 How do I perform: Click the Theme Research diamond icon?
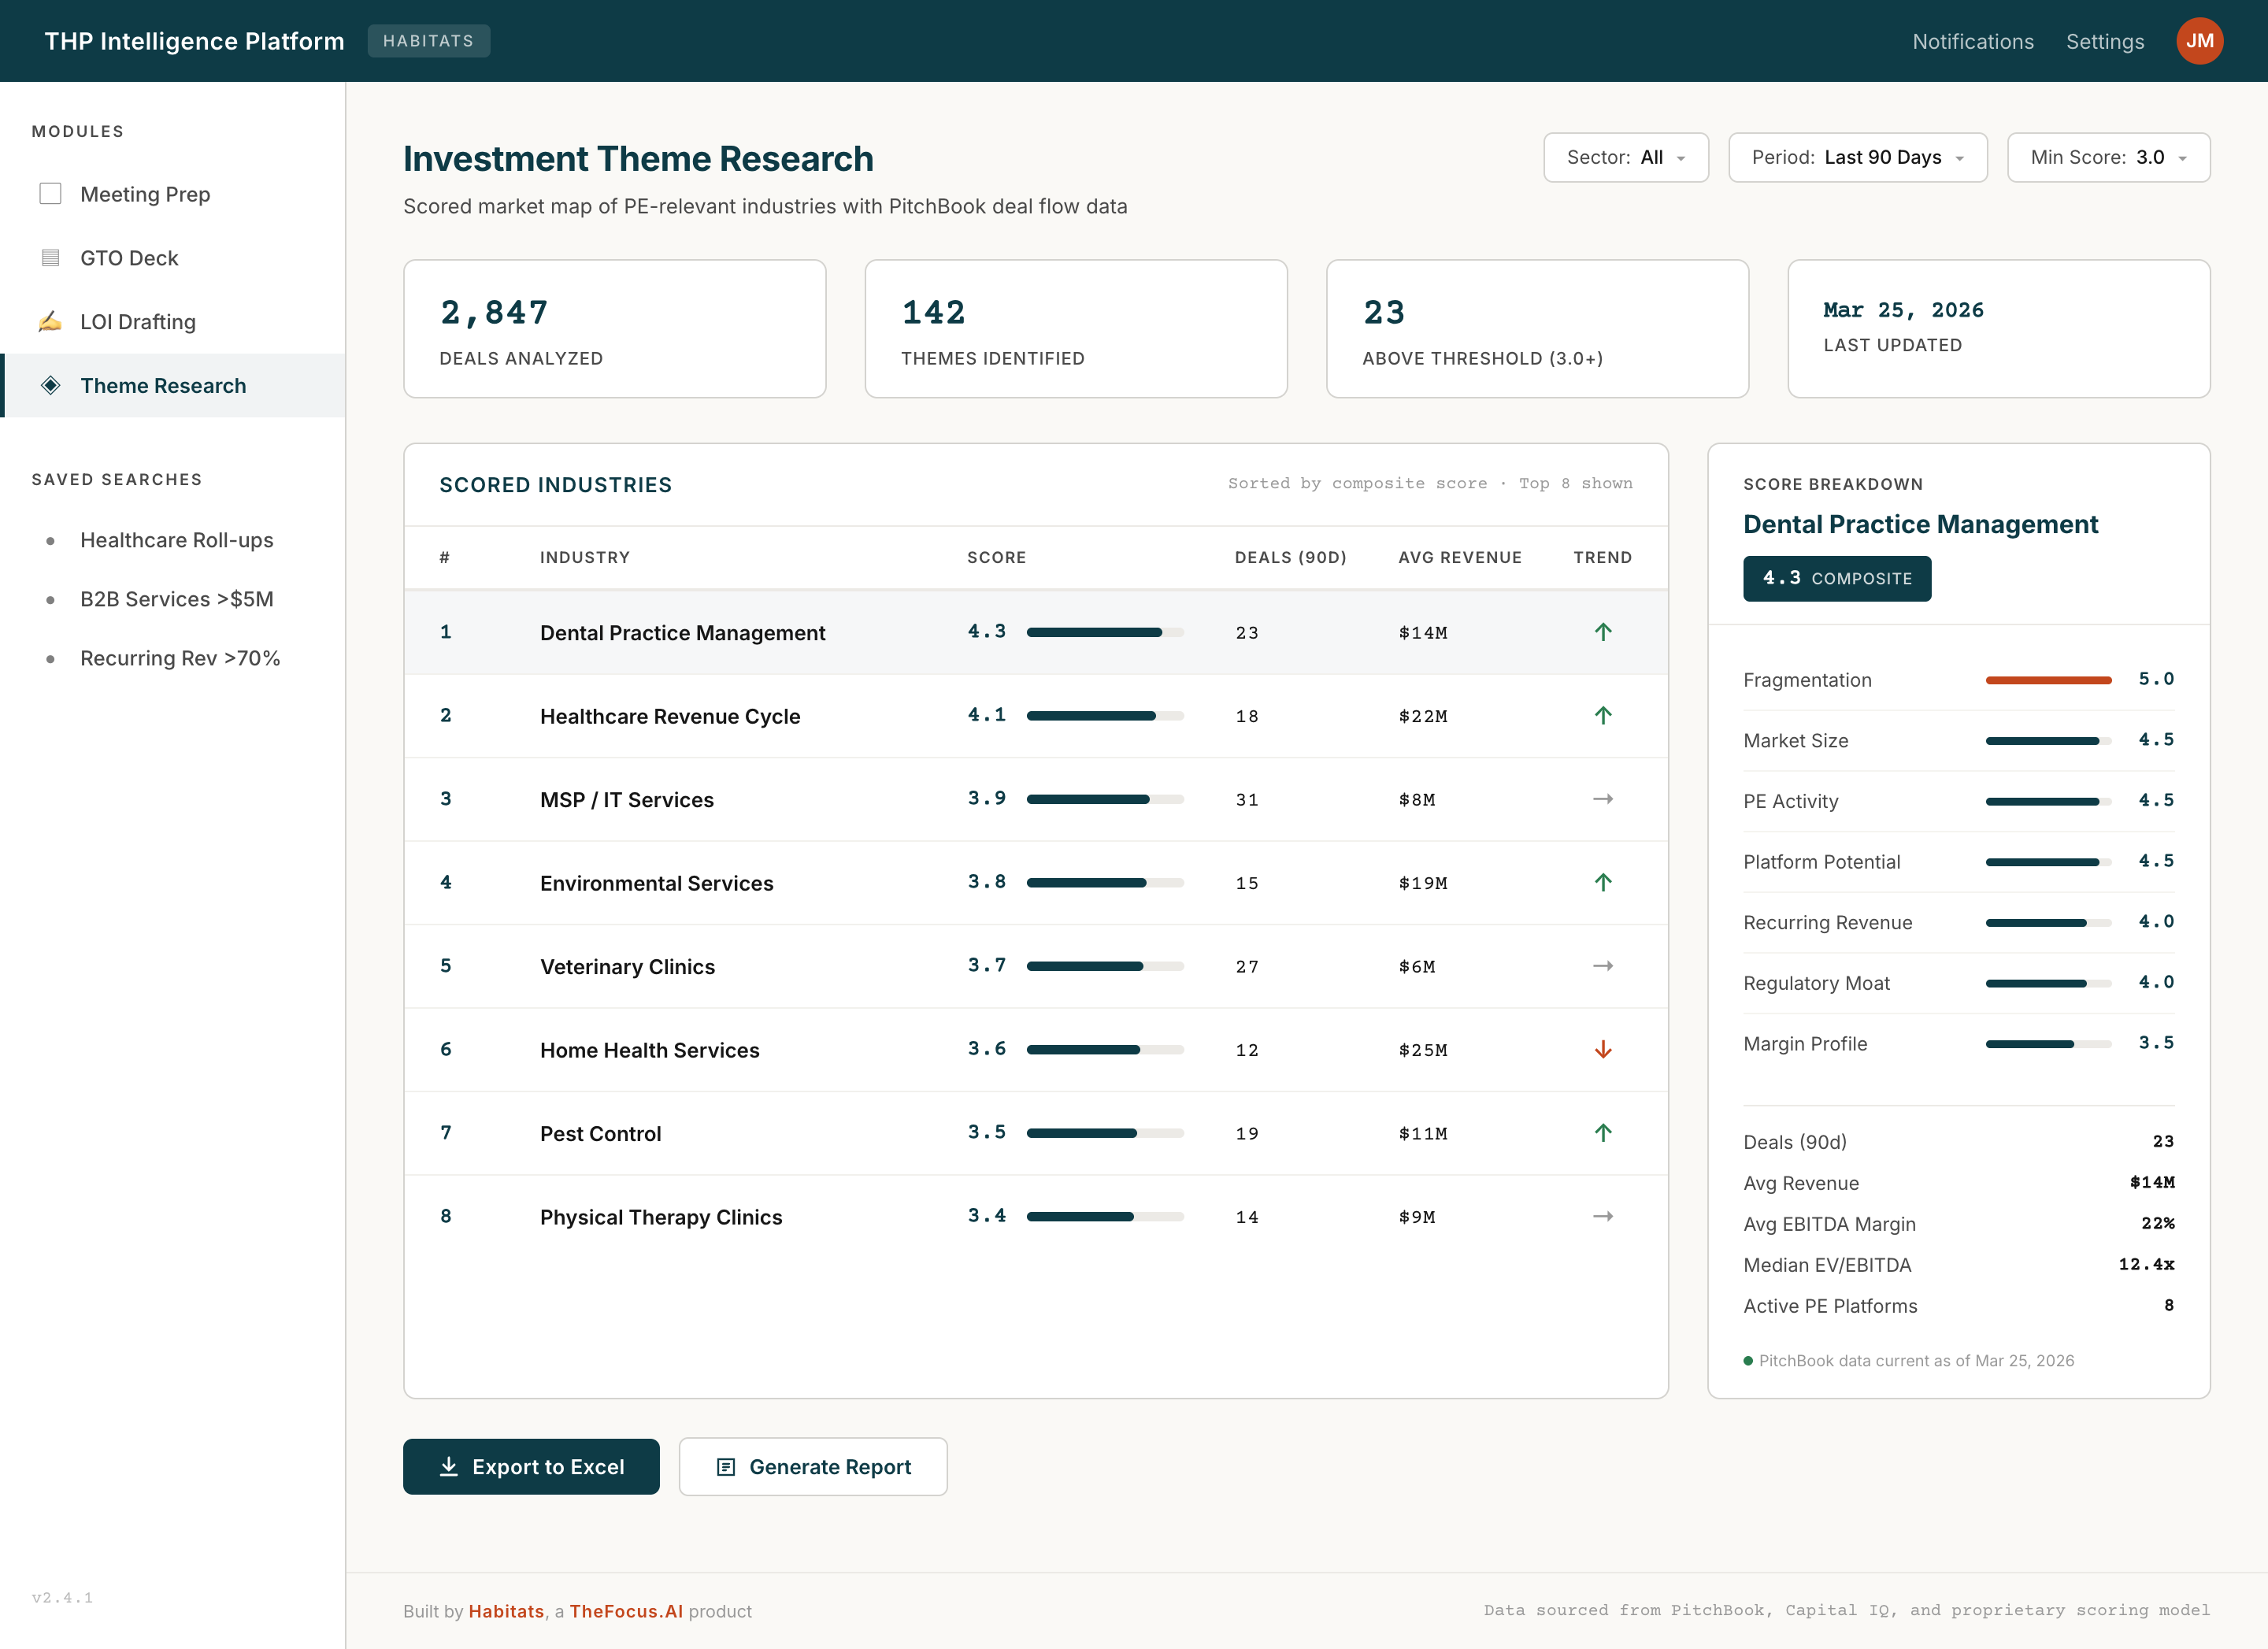(50, 385)
